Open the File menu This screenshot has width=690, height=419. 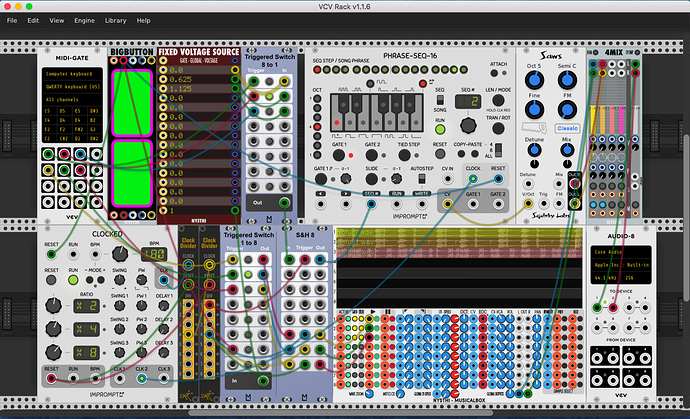tap(12, 20)
